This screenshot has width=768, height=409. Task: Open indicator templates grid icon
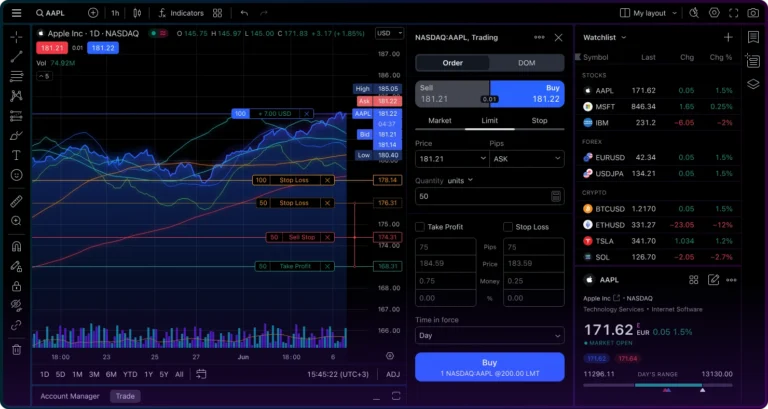[217, 13]
